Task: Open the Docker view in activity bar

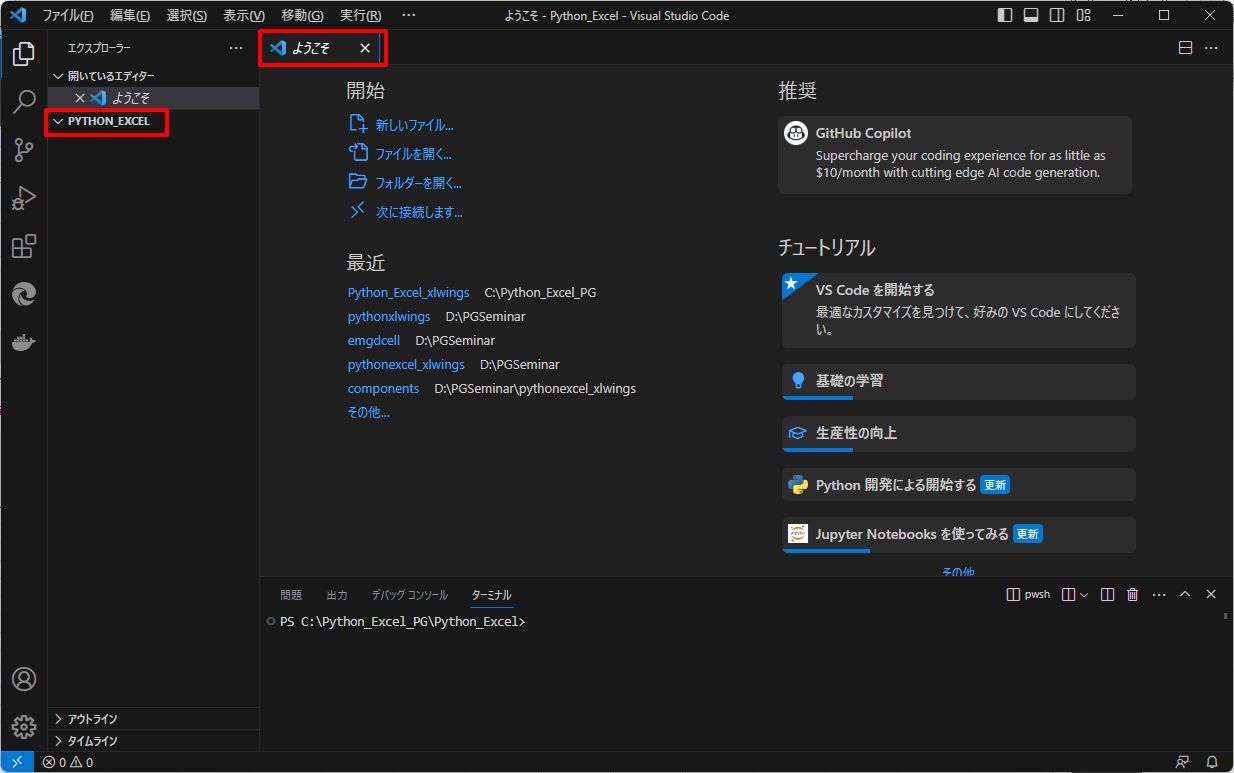Action: pos(24,342)
